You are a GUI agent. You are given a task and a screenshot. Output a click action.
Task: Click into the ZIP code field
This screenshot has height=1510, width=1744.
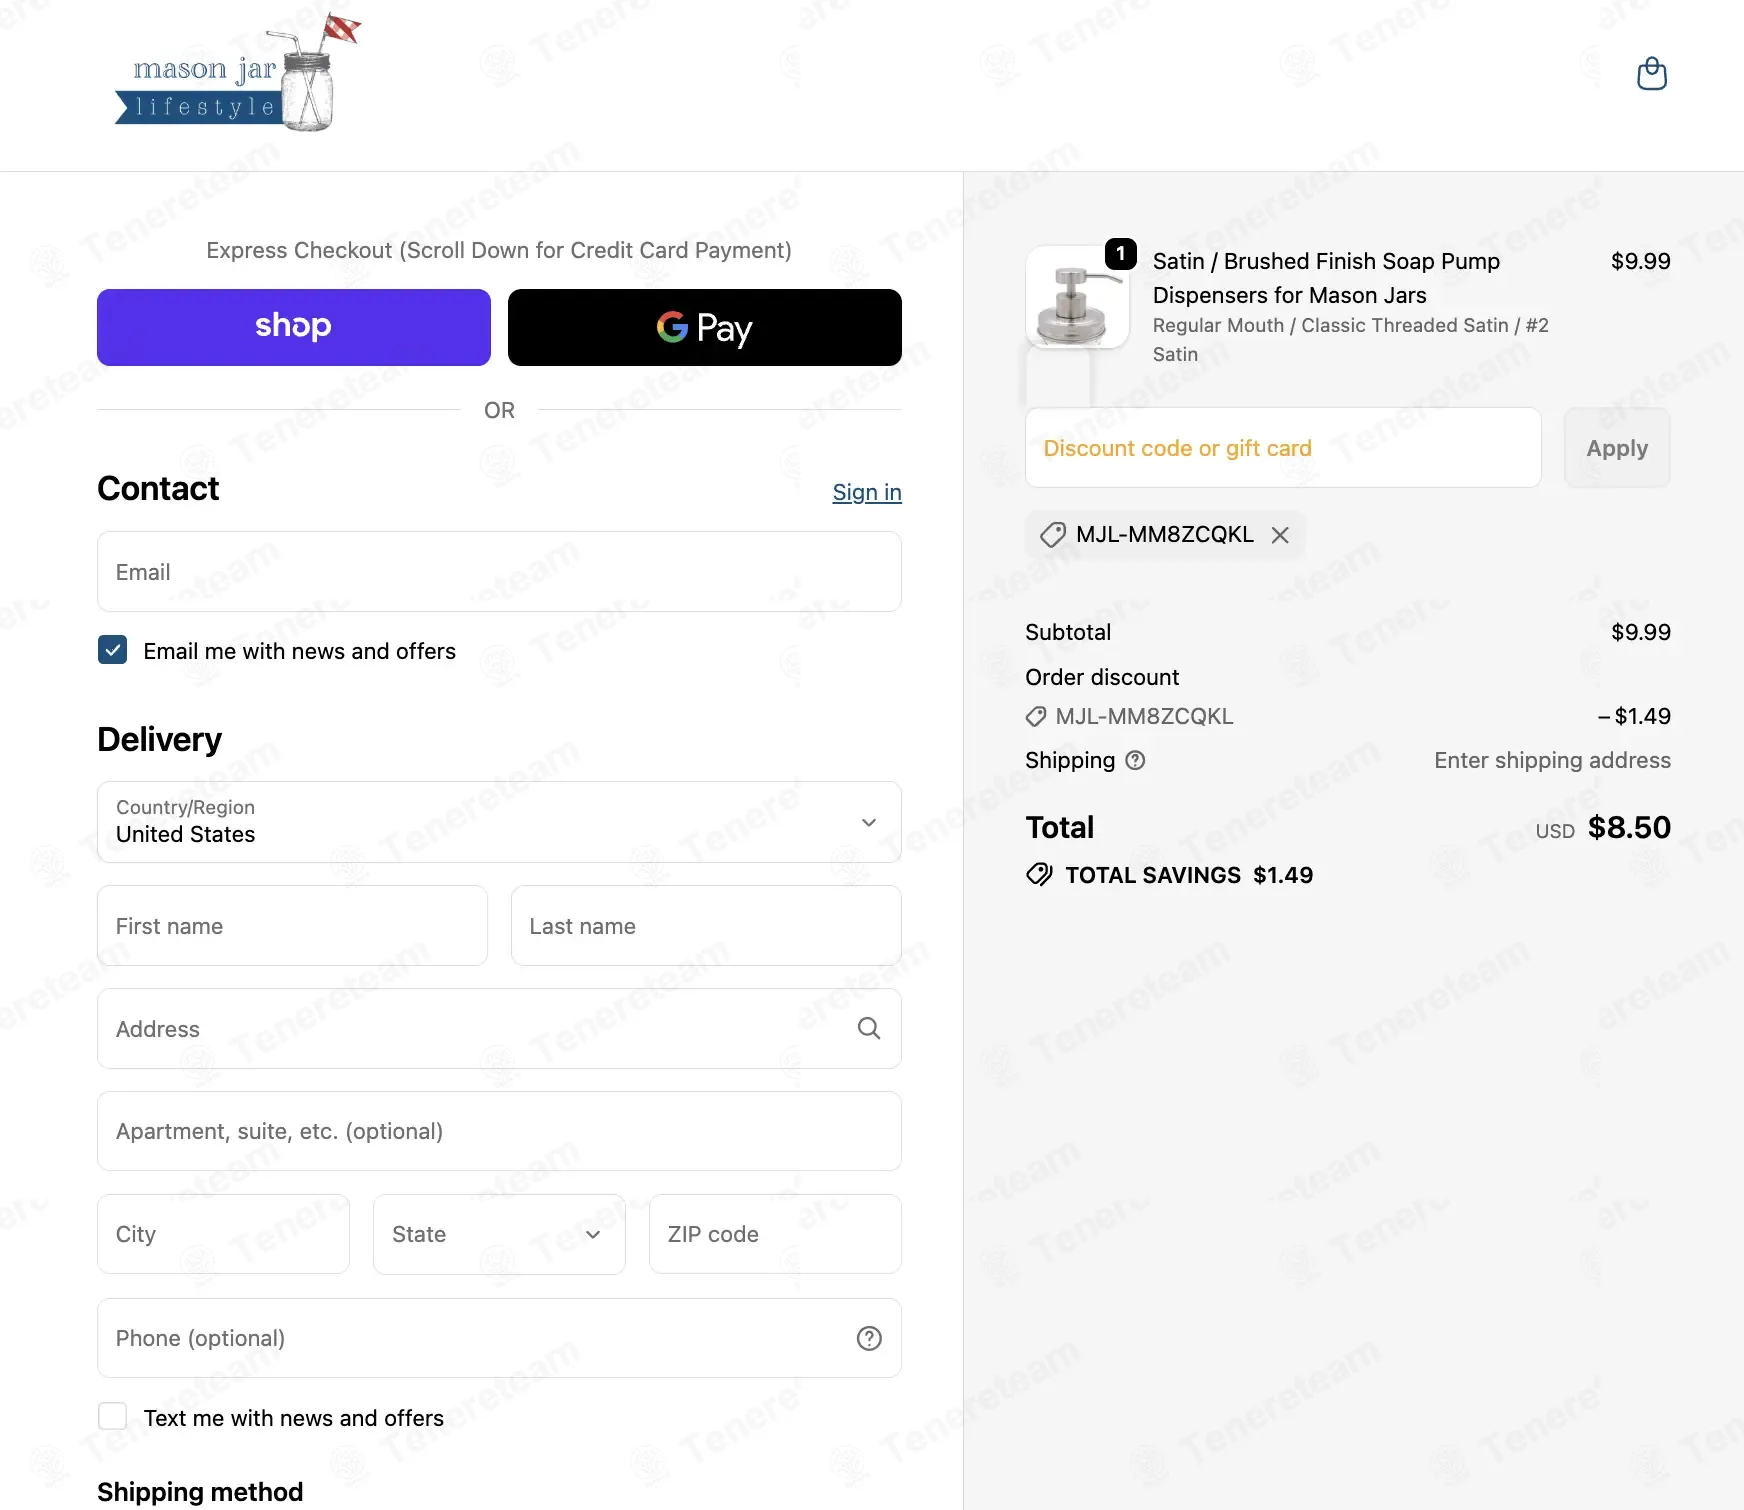(775, 1234)
